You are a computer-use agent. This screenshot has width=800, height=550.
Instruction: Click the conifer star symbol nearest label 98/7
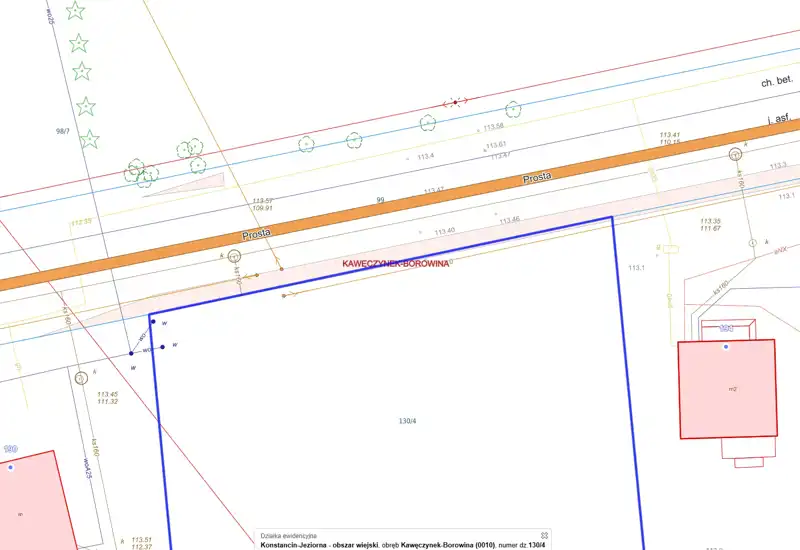click(x=89, y=138)
